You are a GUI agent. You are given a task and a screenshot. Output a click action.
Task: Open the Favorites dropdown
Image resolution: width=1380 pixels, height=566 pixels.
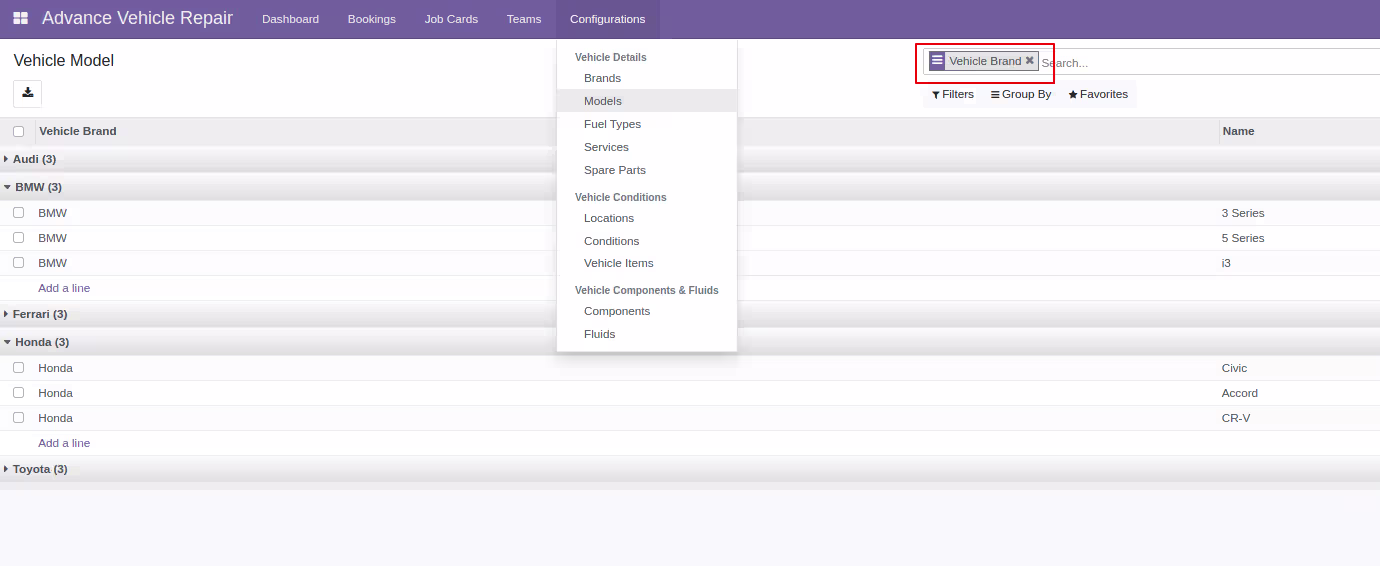1098,94
